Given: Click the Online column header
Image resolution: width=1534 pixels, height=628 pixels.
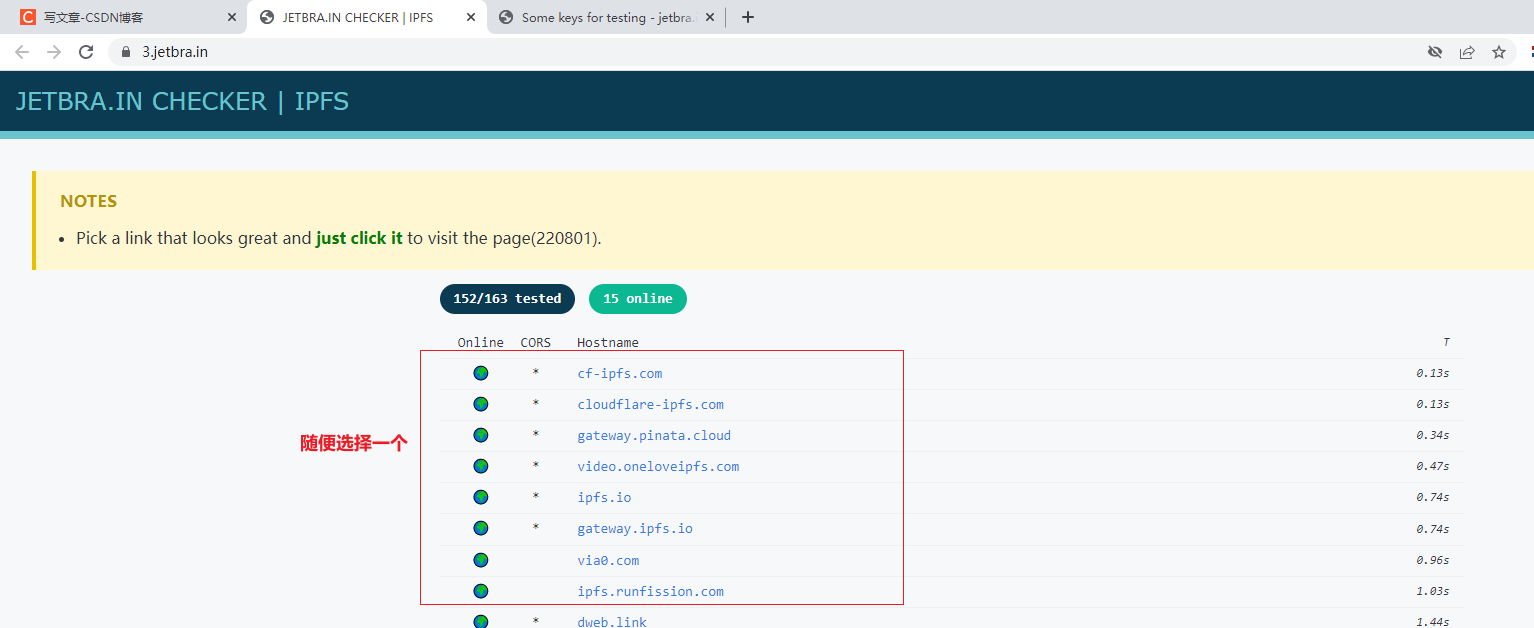Looking at the screenshot, I should [x=480, y=342].
